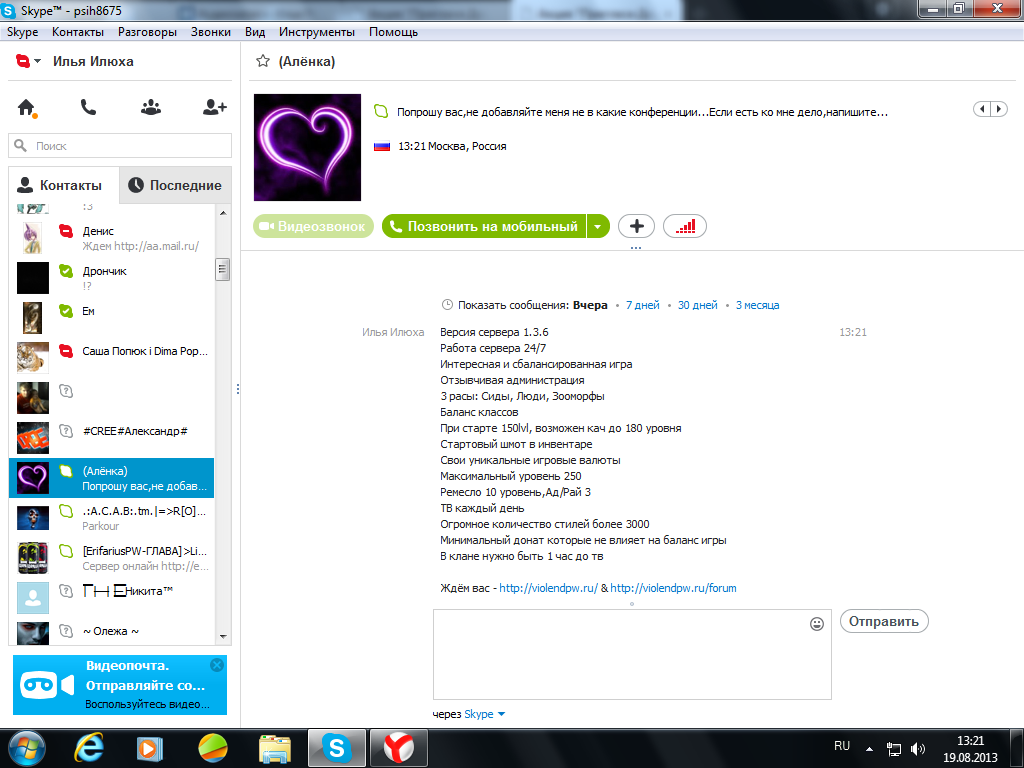Image resolution: width=1024 pixels, height=768 pixels.
Task: Open Yandex browser from the taskbar
Action: 398,748
